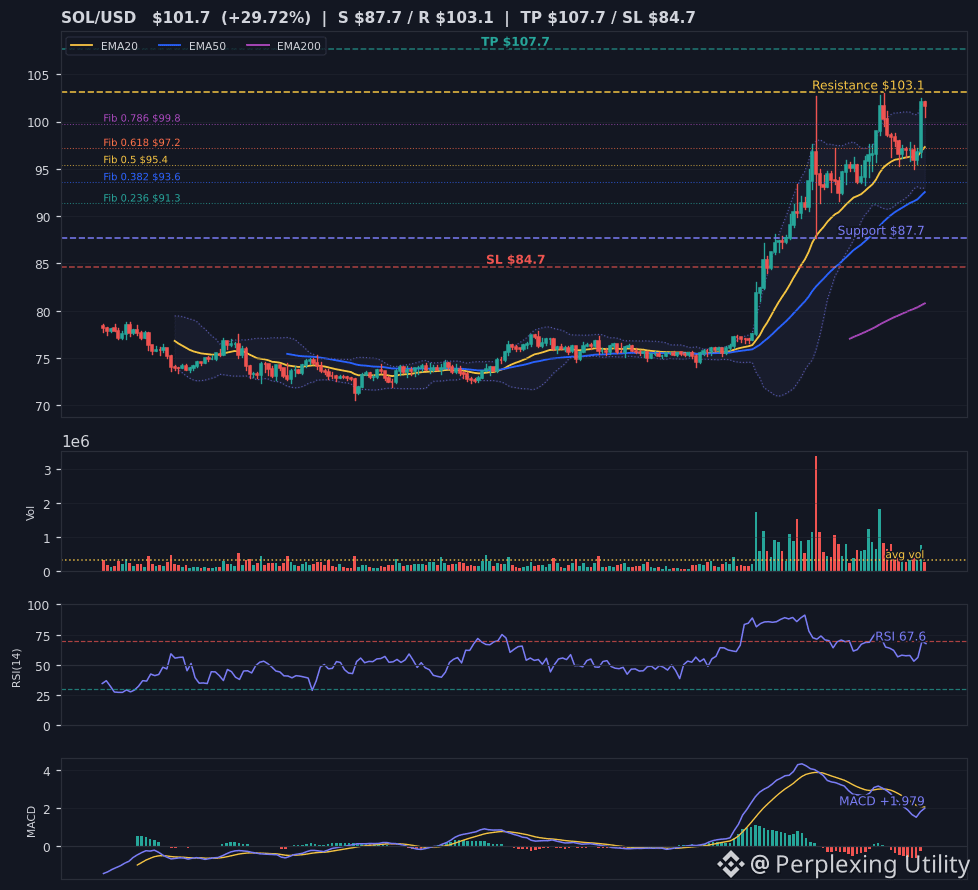Click the Resistance $103.1 label
Viewport: 978px width, 890px height.
868,85
